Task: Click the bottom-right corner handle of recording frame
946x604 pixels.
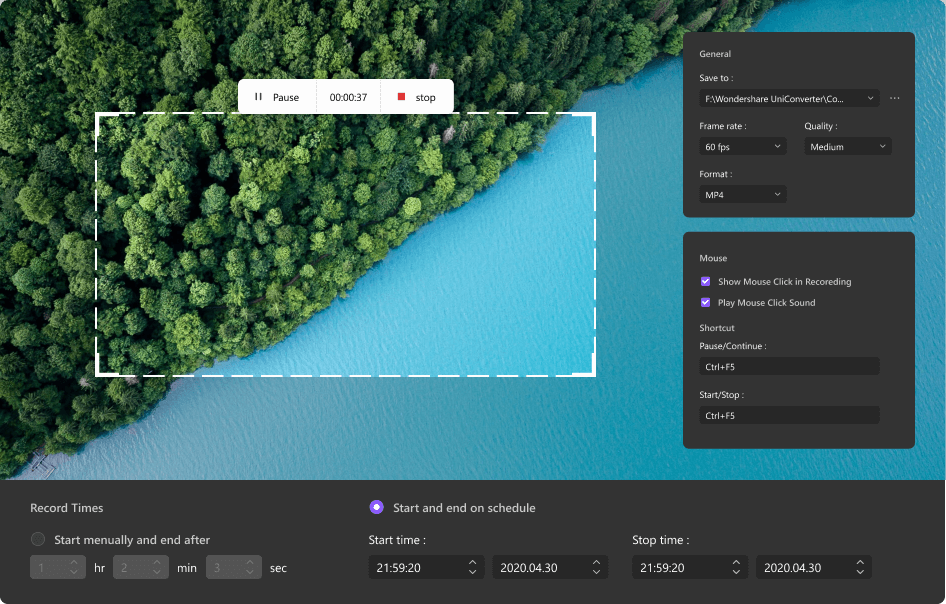Action: click(x=591, y=372)
